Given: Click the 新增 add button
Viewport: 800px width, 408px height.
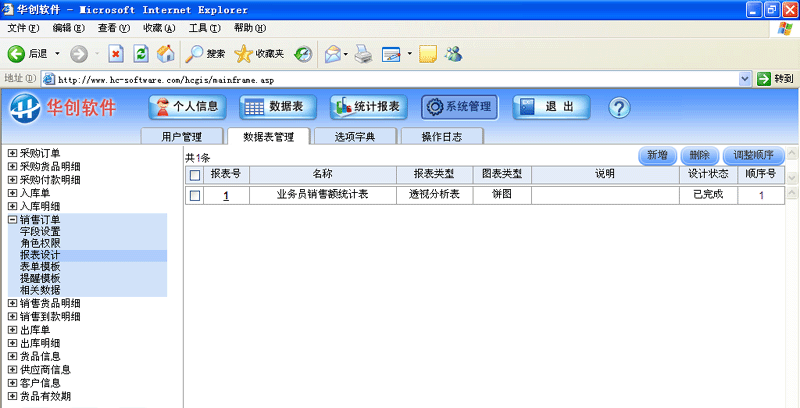Looking at the screenshot, I should click(x=657, y=155).
